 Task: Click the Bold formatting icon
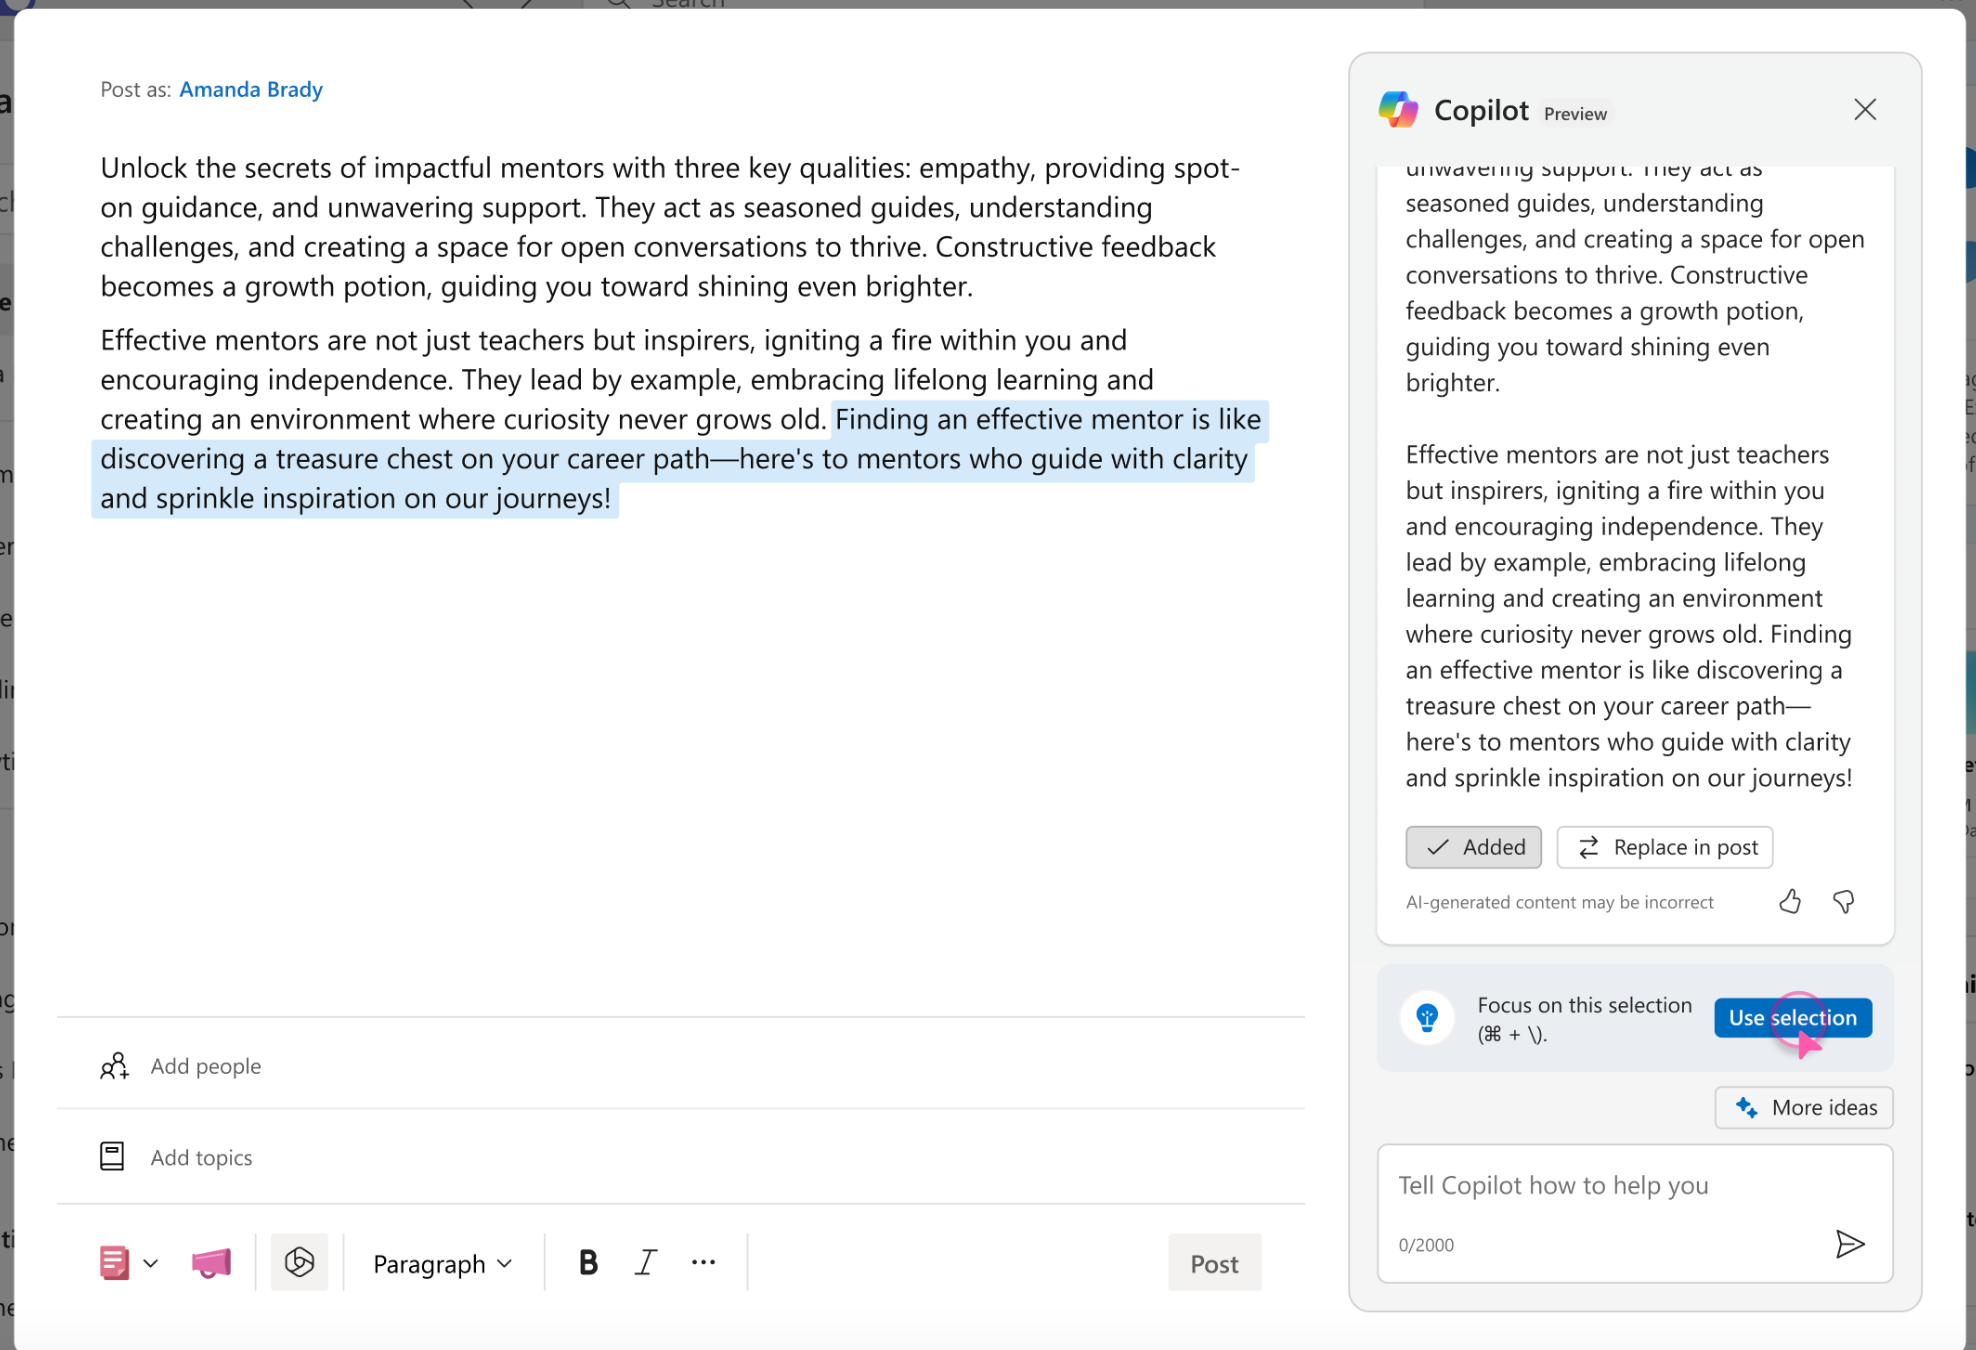click(587, 1263)
